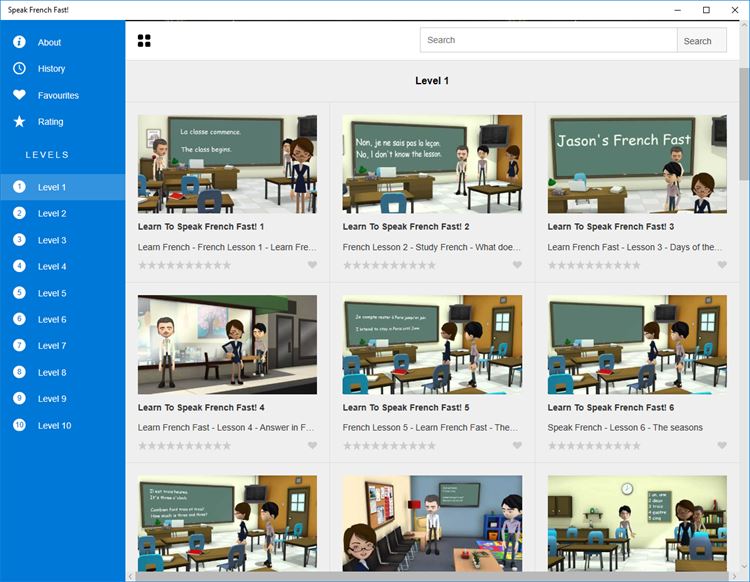Screen dimensions: 750x582
Task: Play the Jason's French Fast thumbnail
Action: tap(637, 164)
